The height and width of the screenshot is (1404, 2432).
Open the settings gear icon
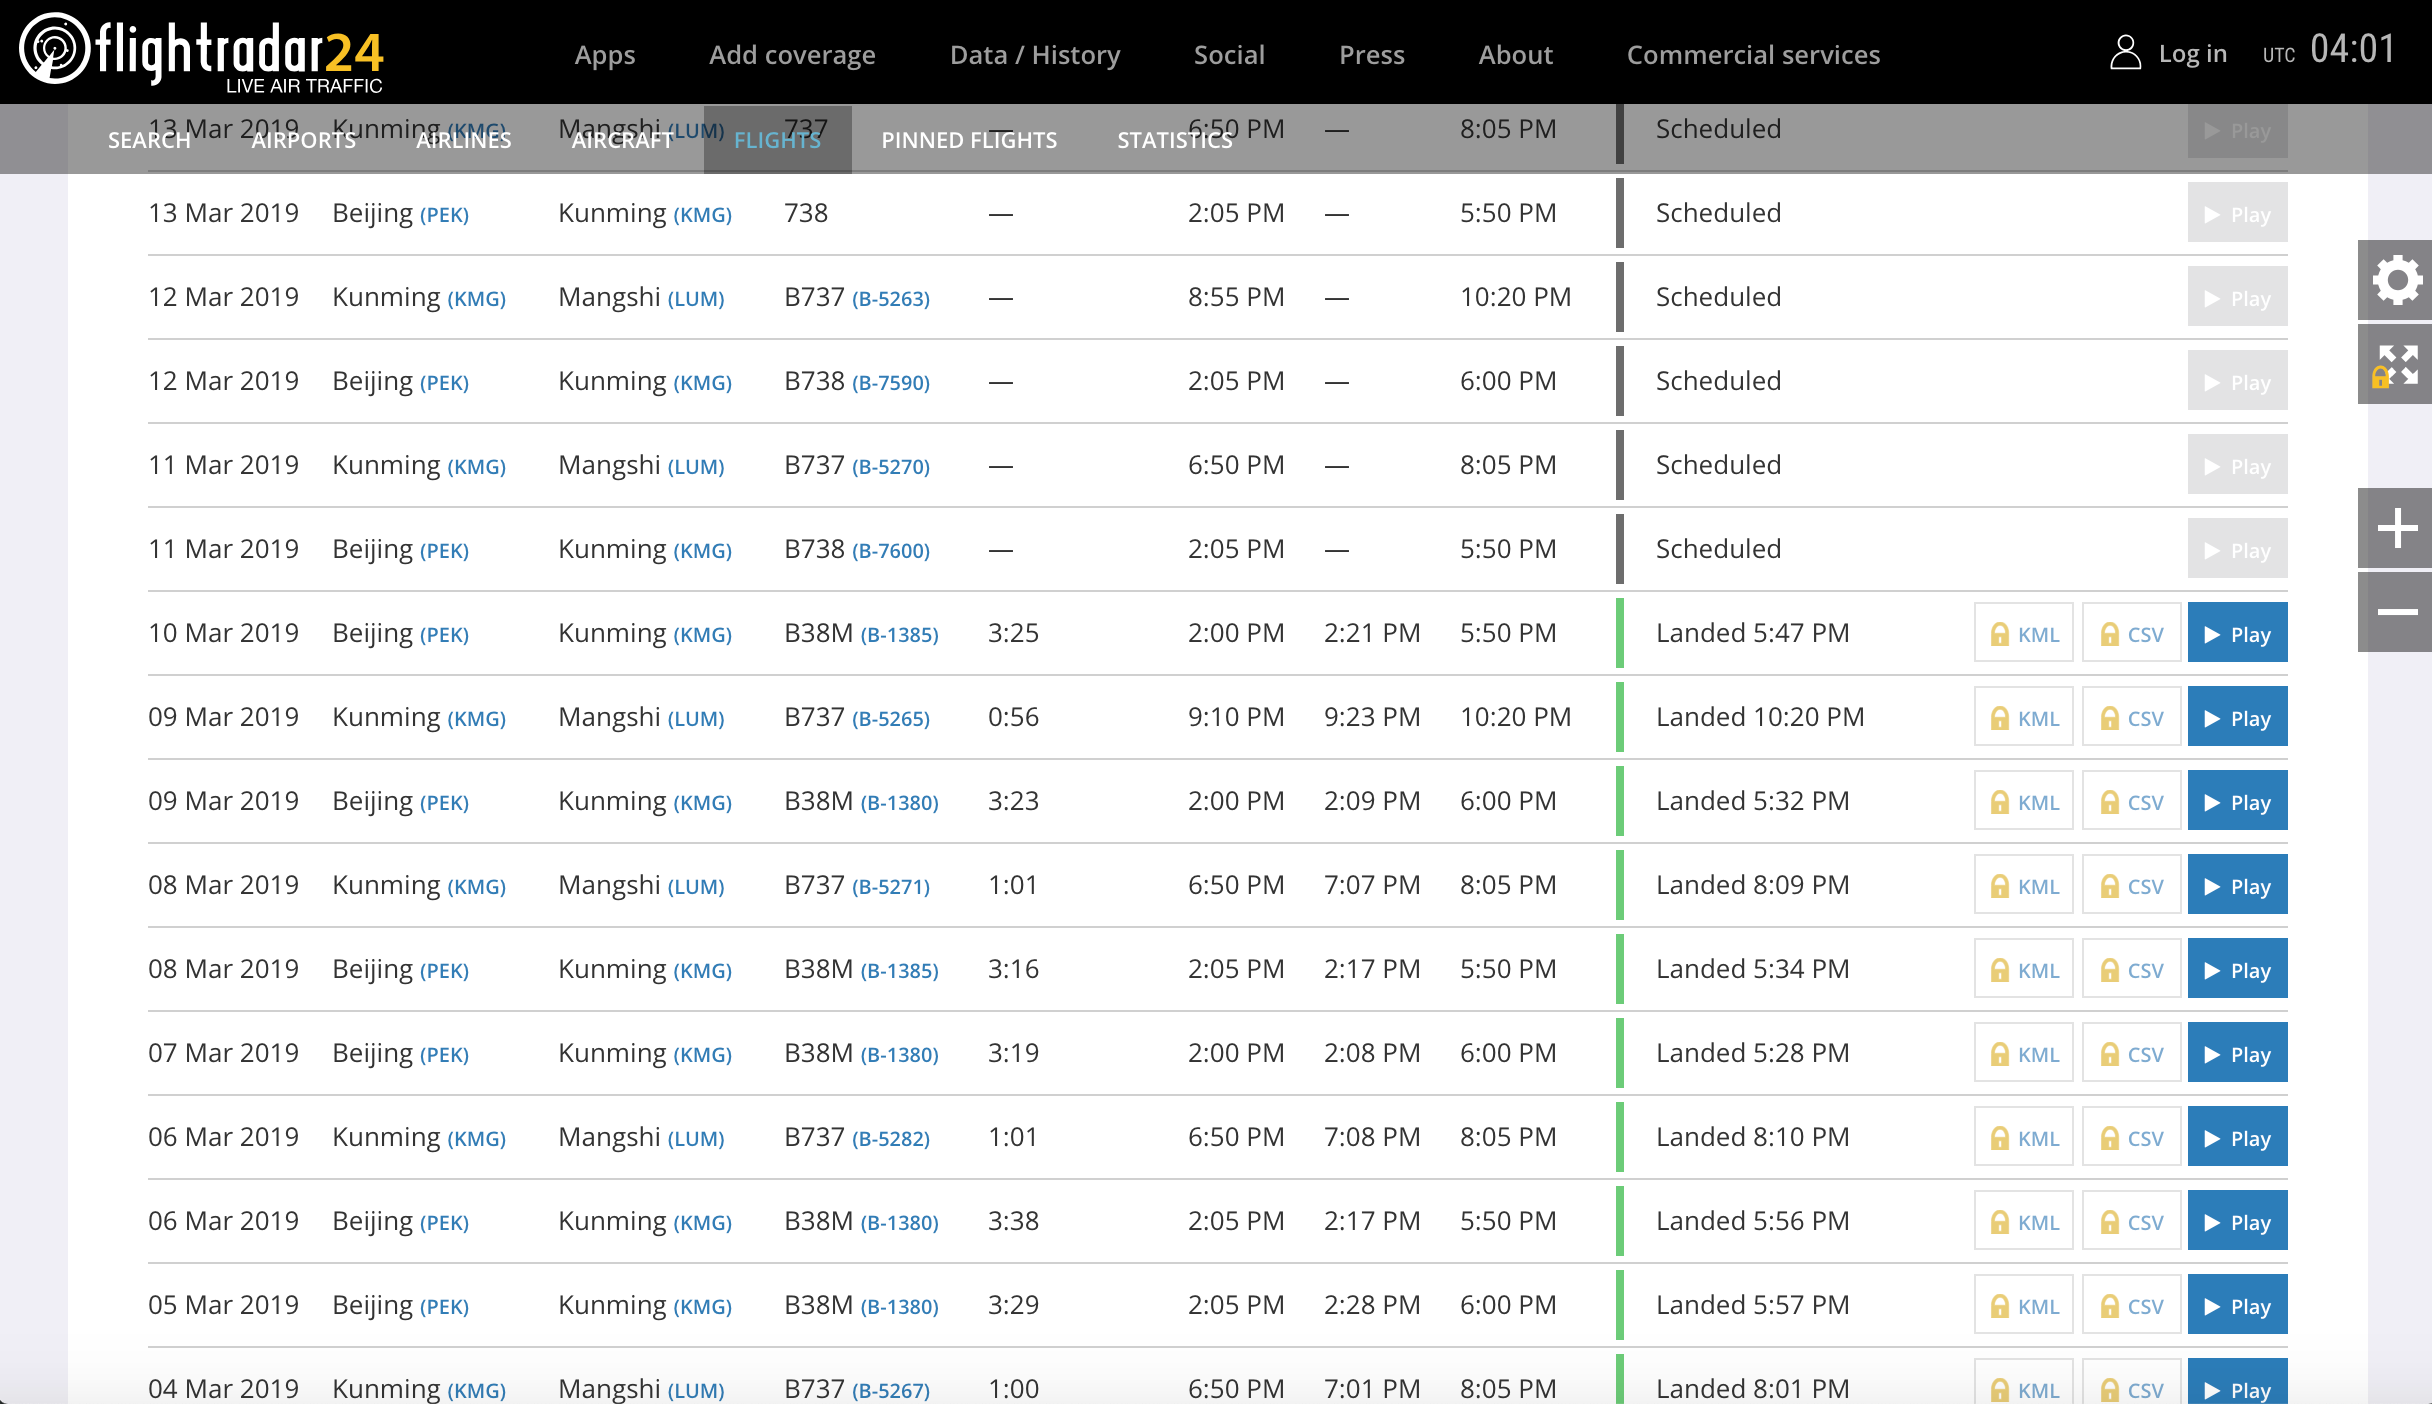(x=2396, y=280)
